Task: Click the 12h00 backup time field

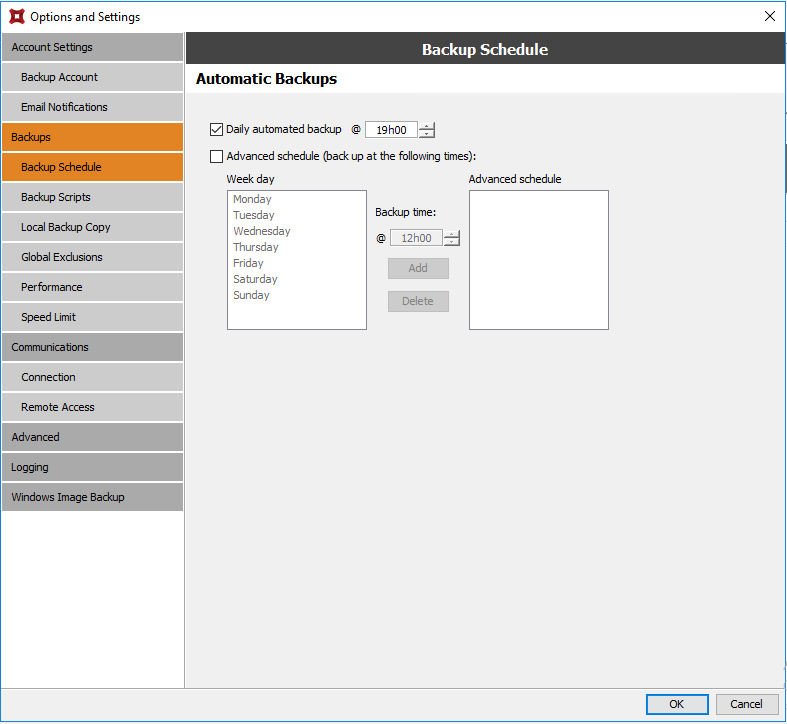Action: (416, 238)
